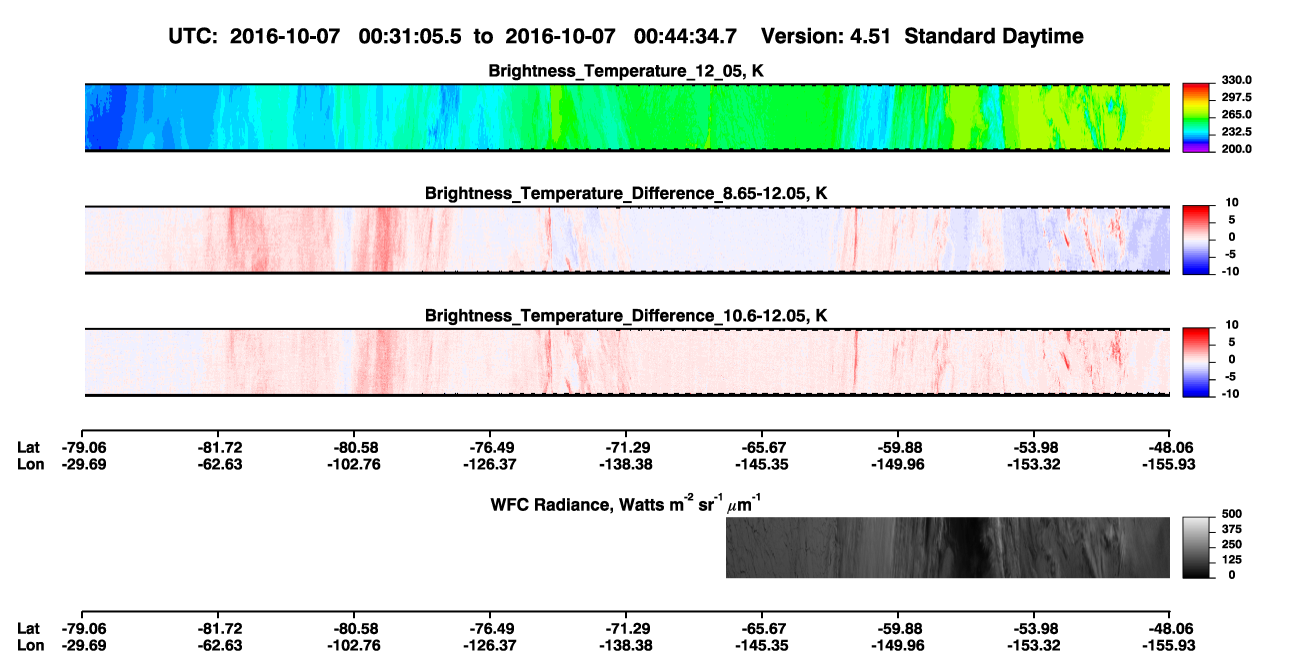Click longitude -155.93 on the axis under the temperature panels

(1169, 464)
